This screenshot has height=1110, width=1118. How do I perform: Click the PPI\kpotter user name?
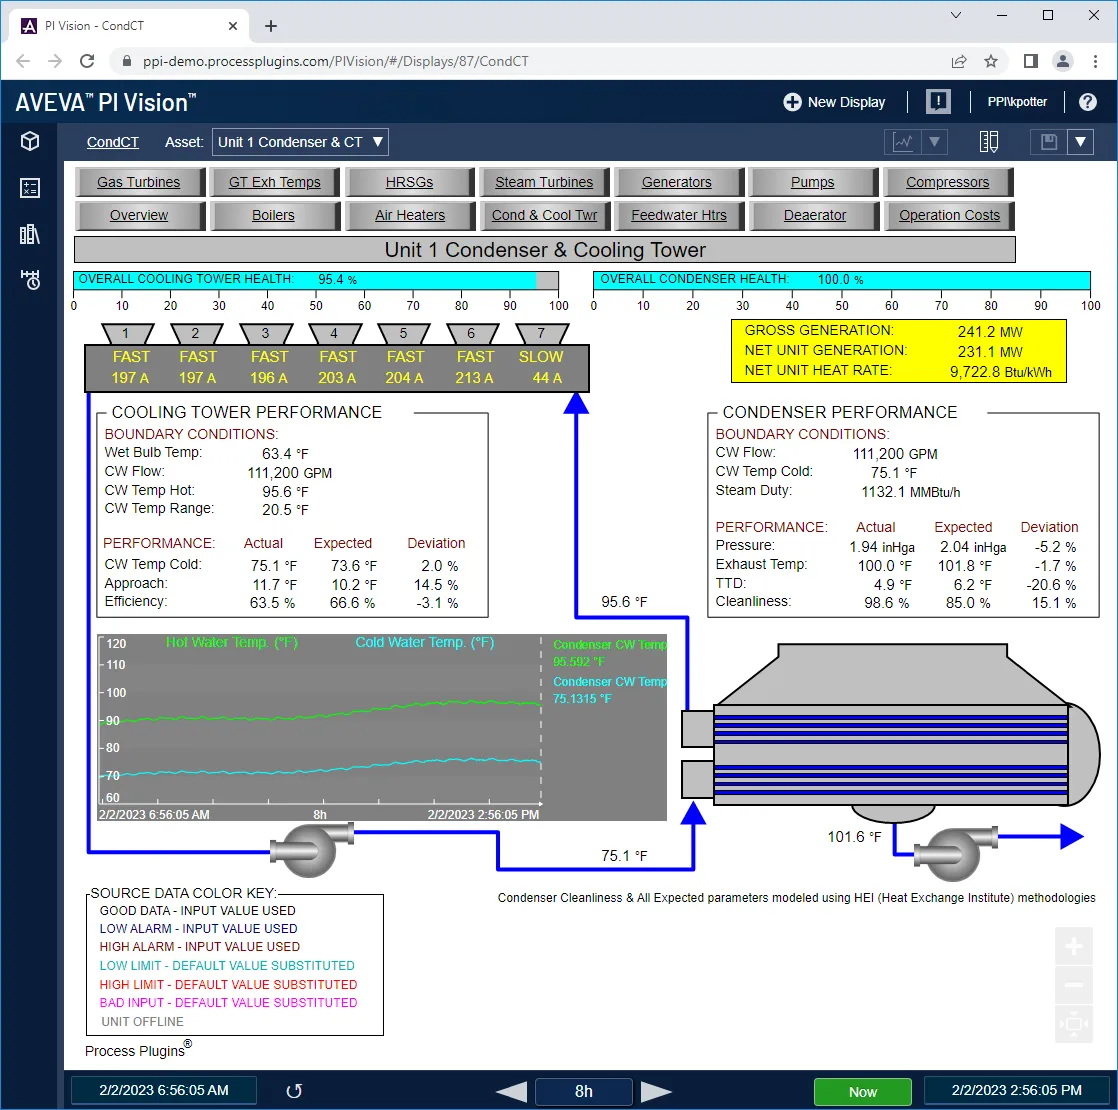(1017, 102)
